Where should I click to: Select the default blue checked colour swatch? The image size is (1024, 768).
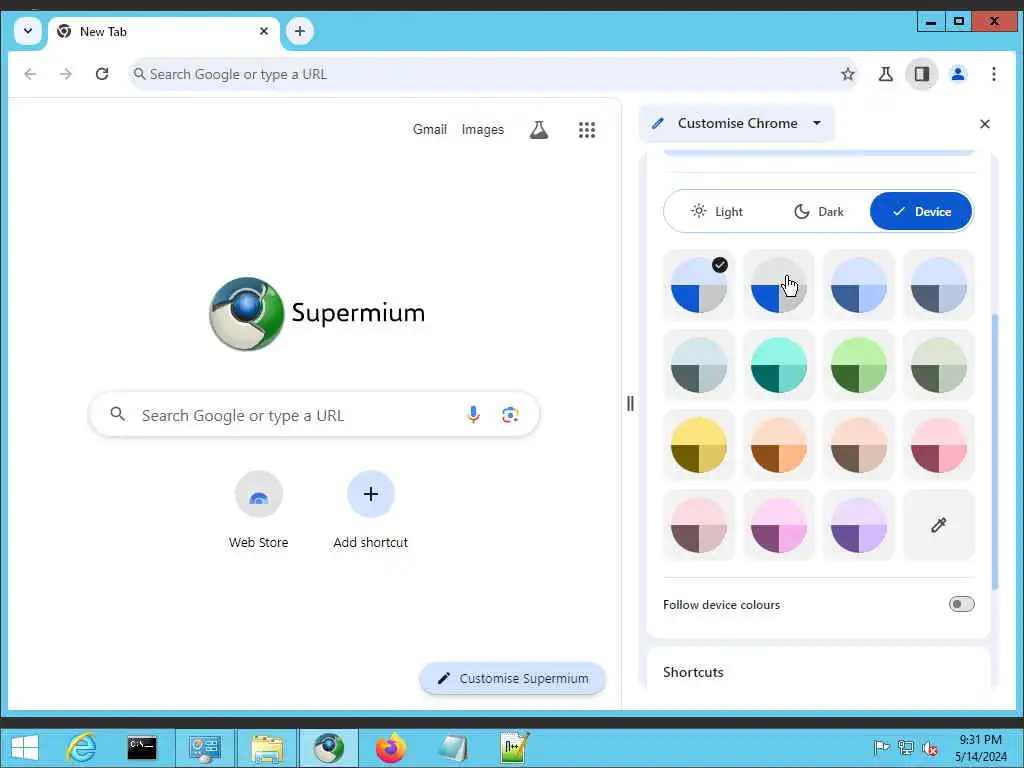tap(699, 285)
